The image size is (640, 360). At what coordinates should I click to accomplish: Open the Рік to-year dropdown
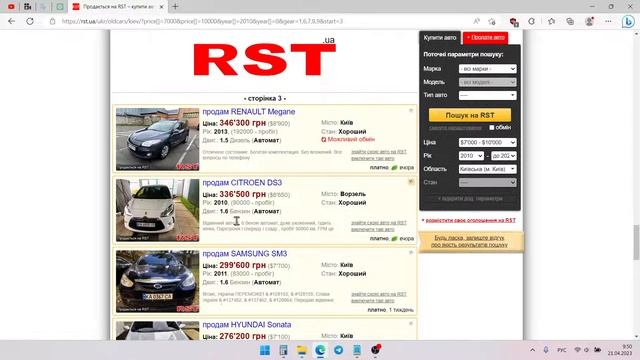point(504,156)
